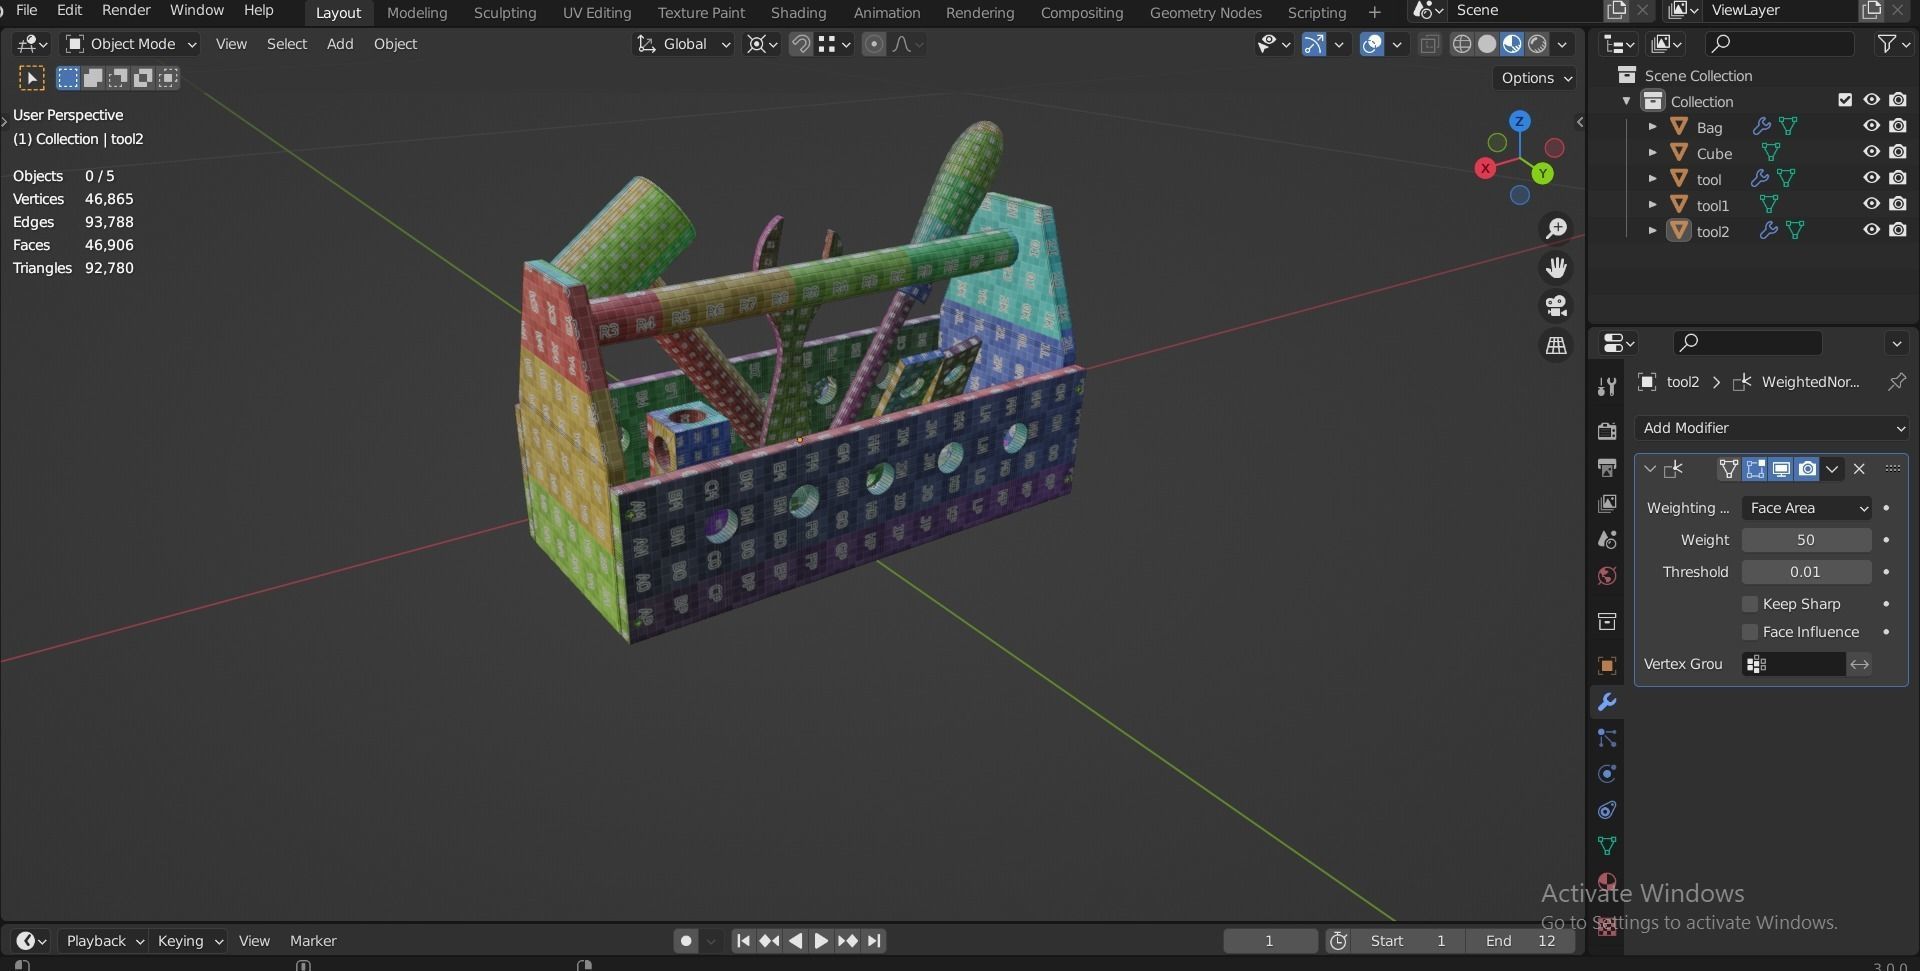Click the pan view hand icon

1556,268
